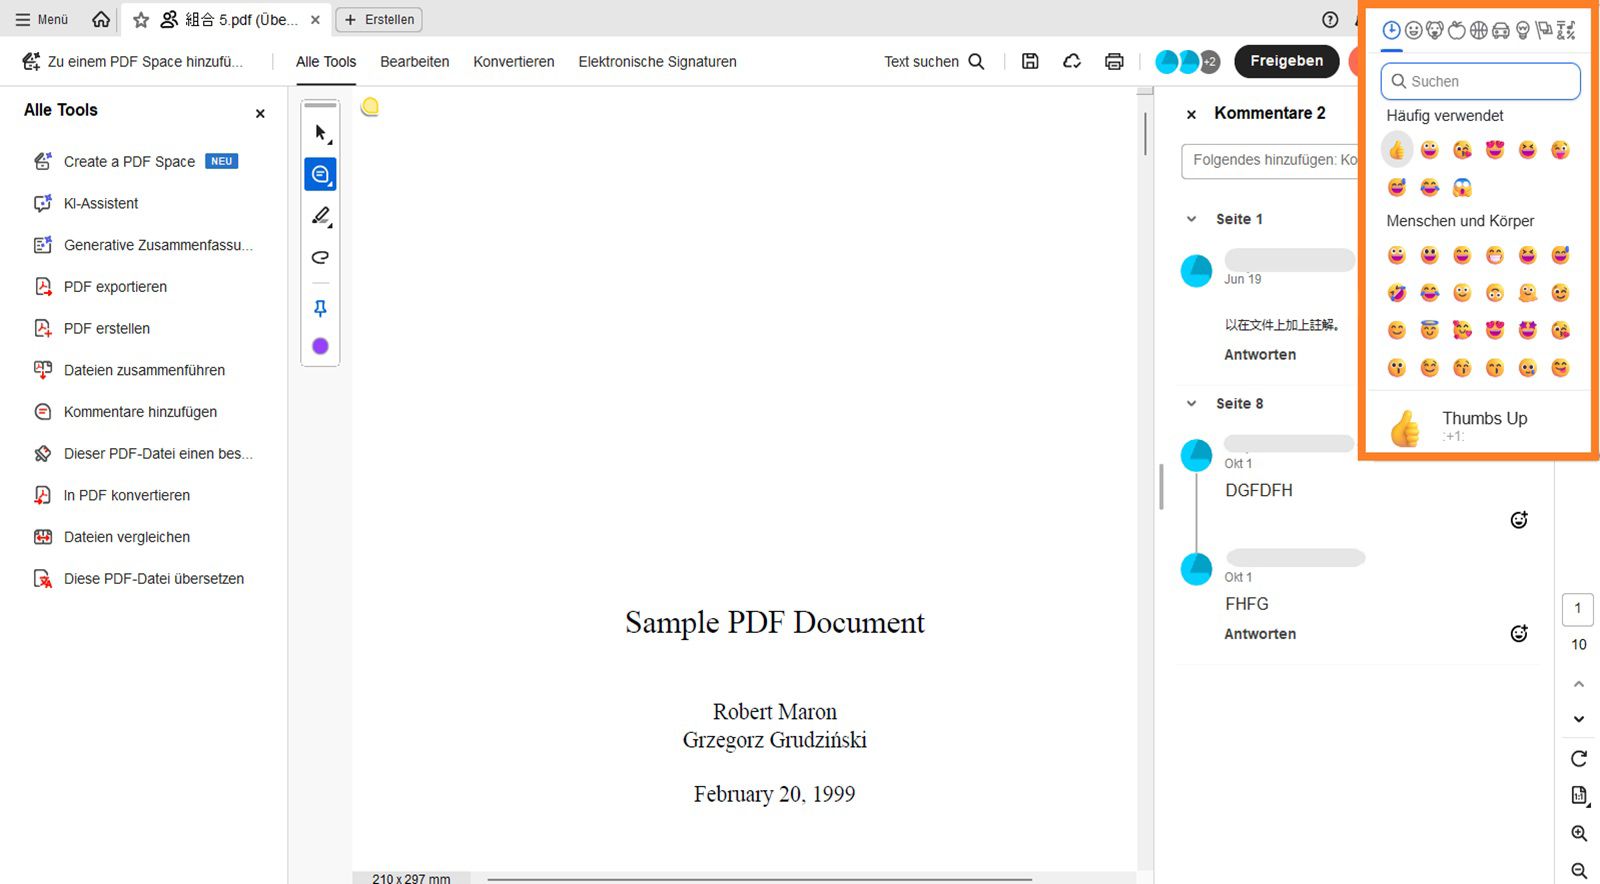
Task: Show smileys emoji category tab
Action: pyautogui.click(x=1413, y=30)
